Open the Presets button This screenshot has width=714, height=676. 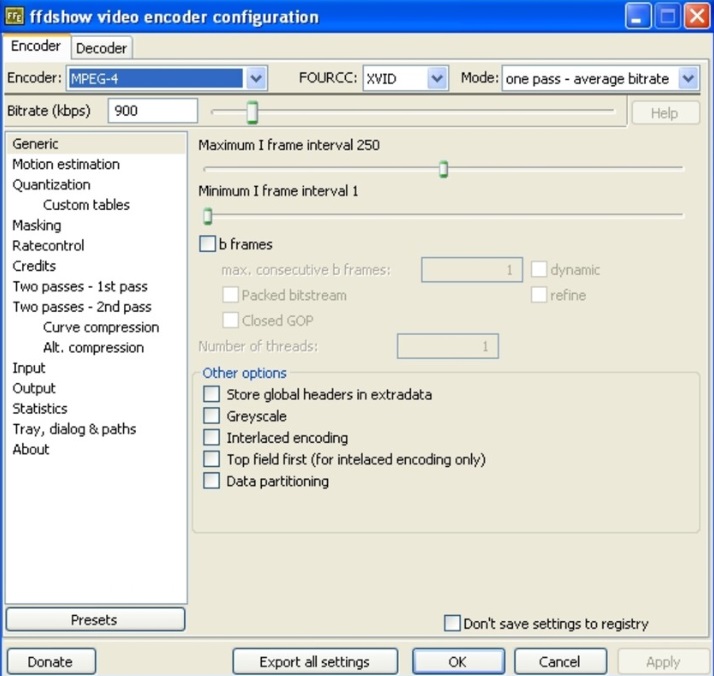coord(95,620)
